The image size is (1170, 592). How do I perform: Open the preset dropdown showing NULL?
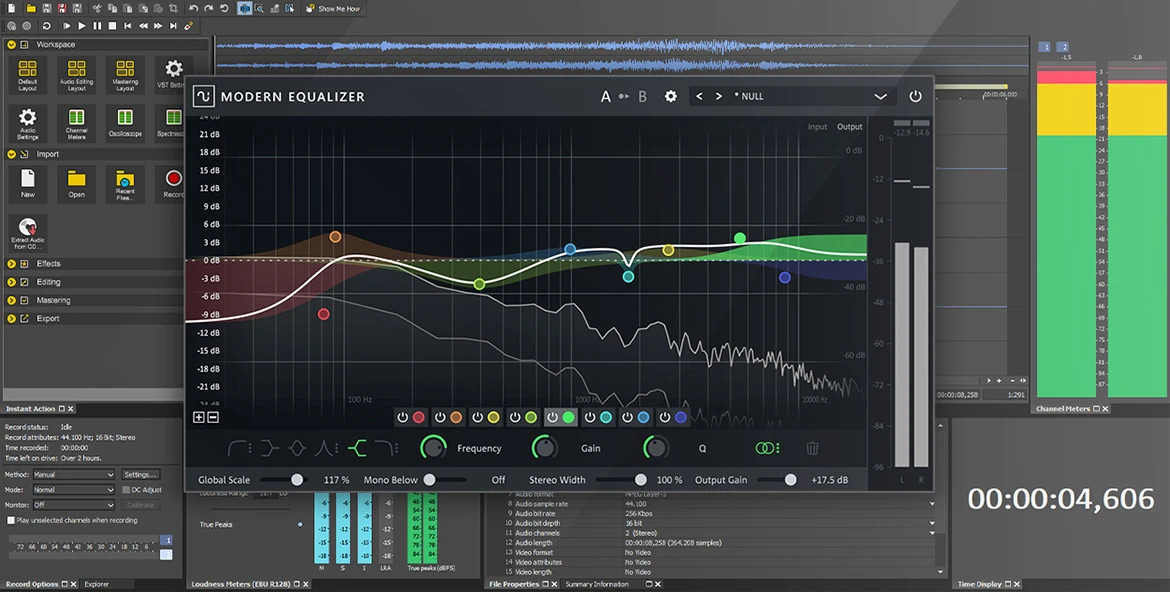[x=879, y=96]
